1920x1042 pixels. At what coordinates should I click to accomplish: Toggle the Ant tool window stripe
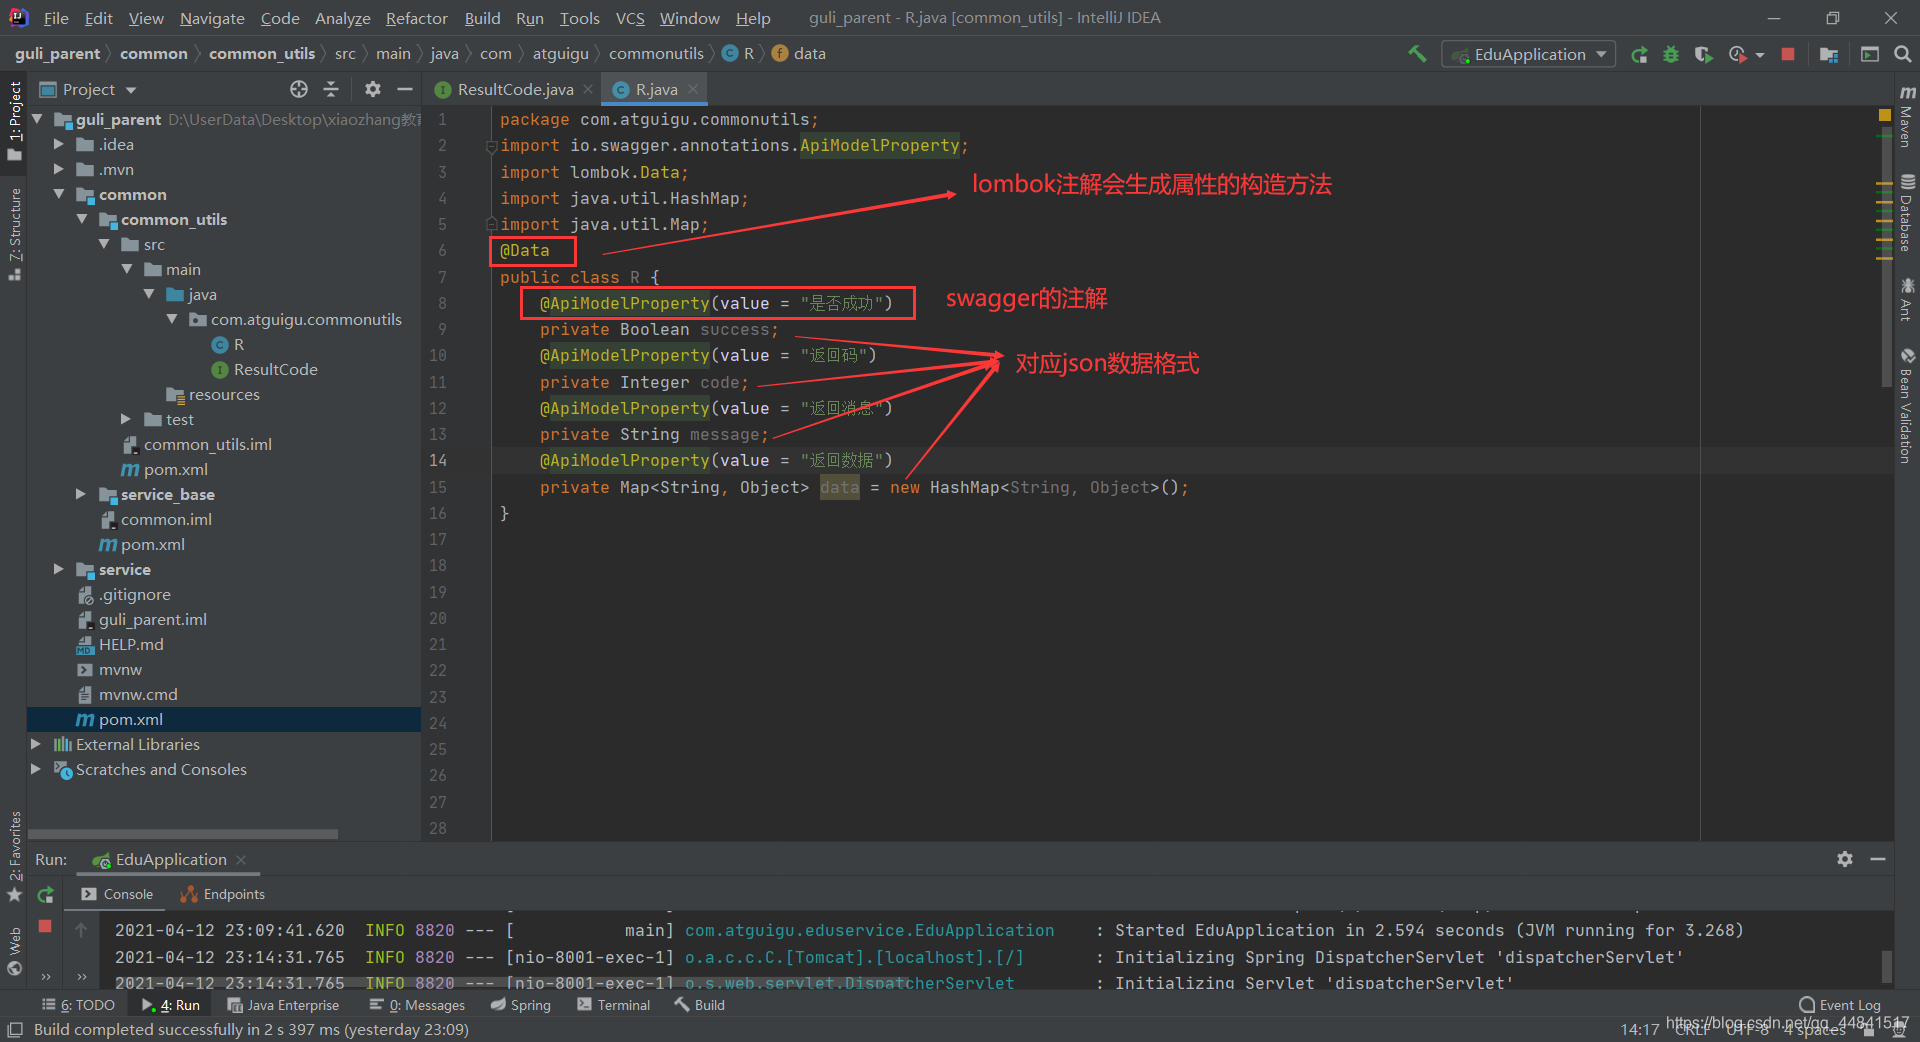point(1907,299)
